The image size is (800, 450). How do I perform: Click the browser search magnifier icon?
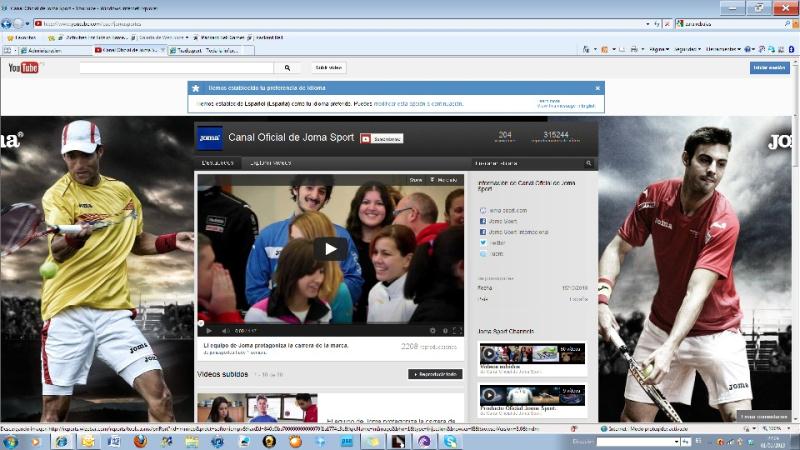787,23
